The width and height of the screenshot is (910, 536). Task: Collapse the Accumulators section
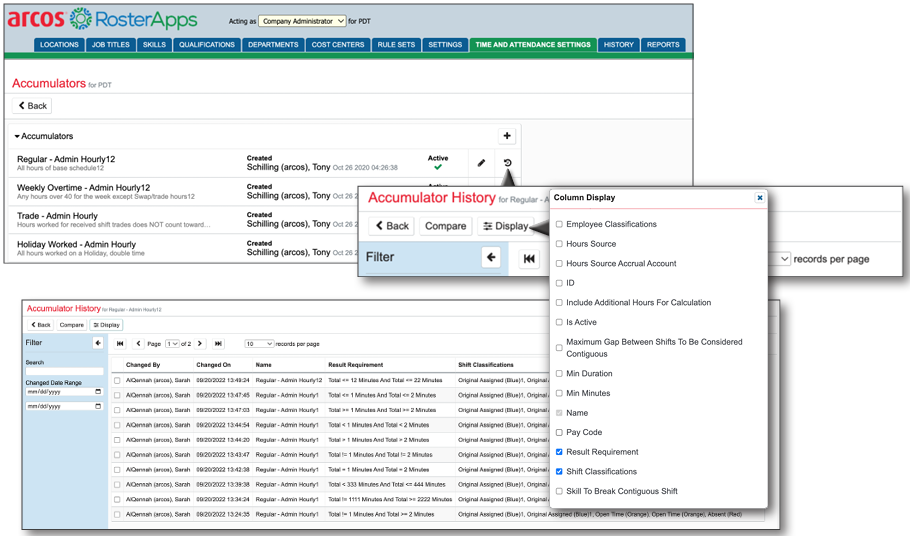tap(44, 136)
